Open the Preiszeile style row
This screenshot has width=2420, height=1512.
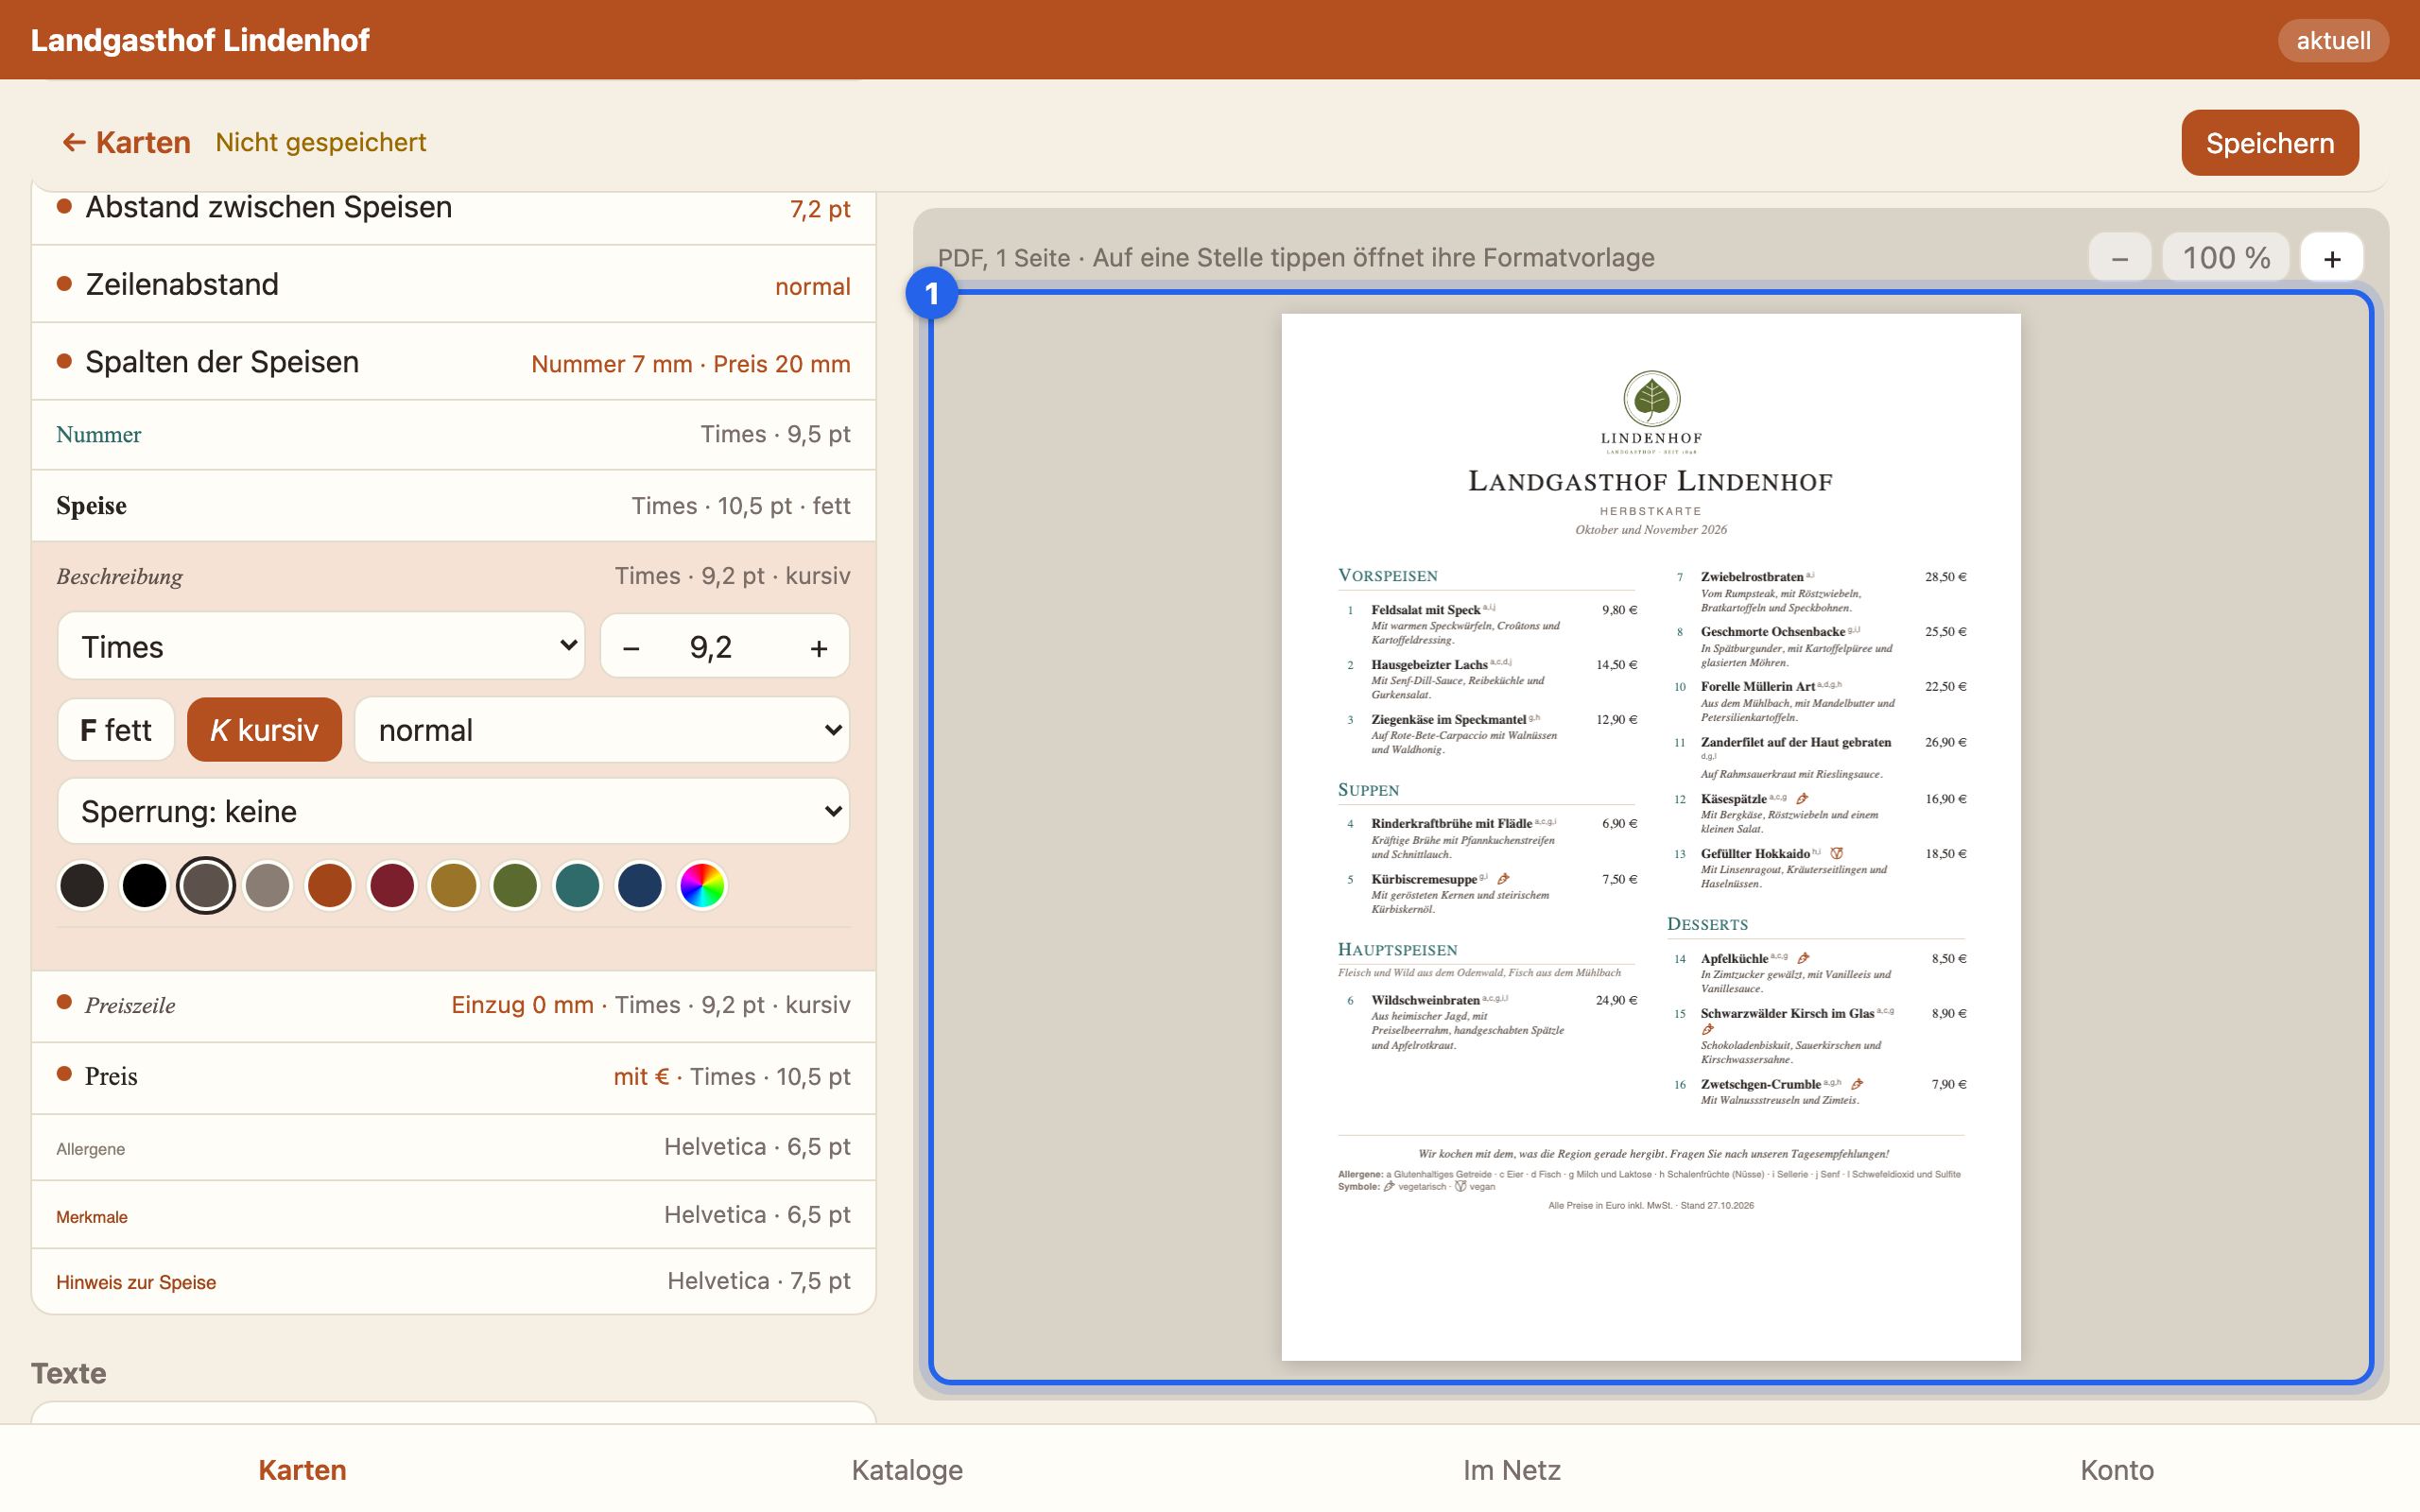click(x=453, y=1006)
